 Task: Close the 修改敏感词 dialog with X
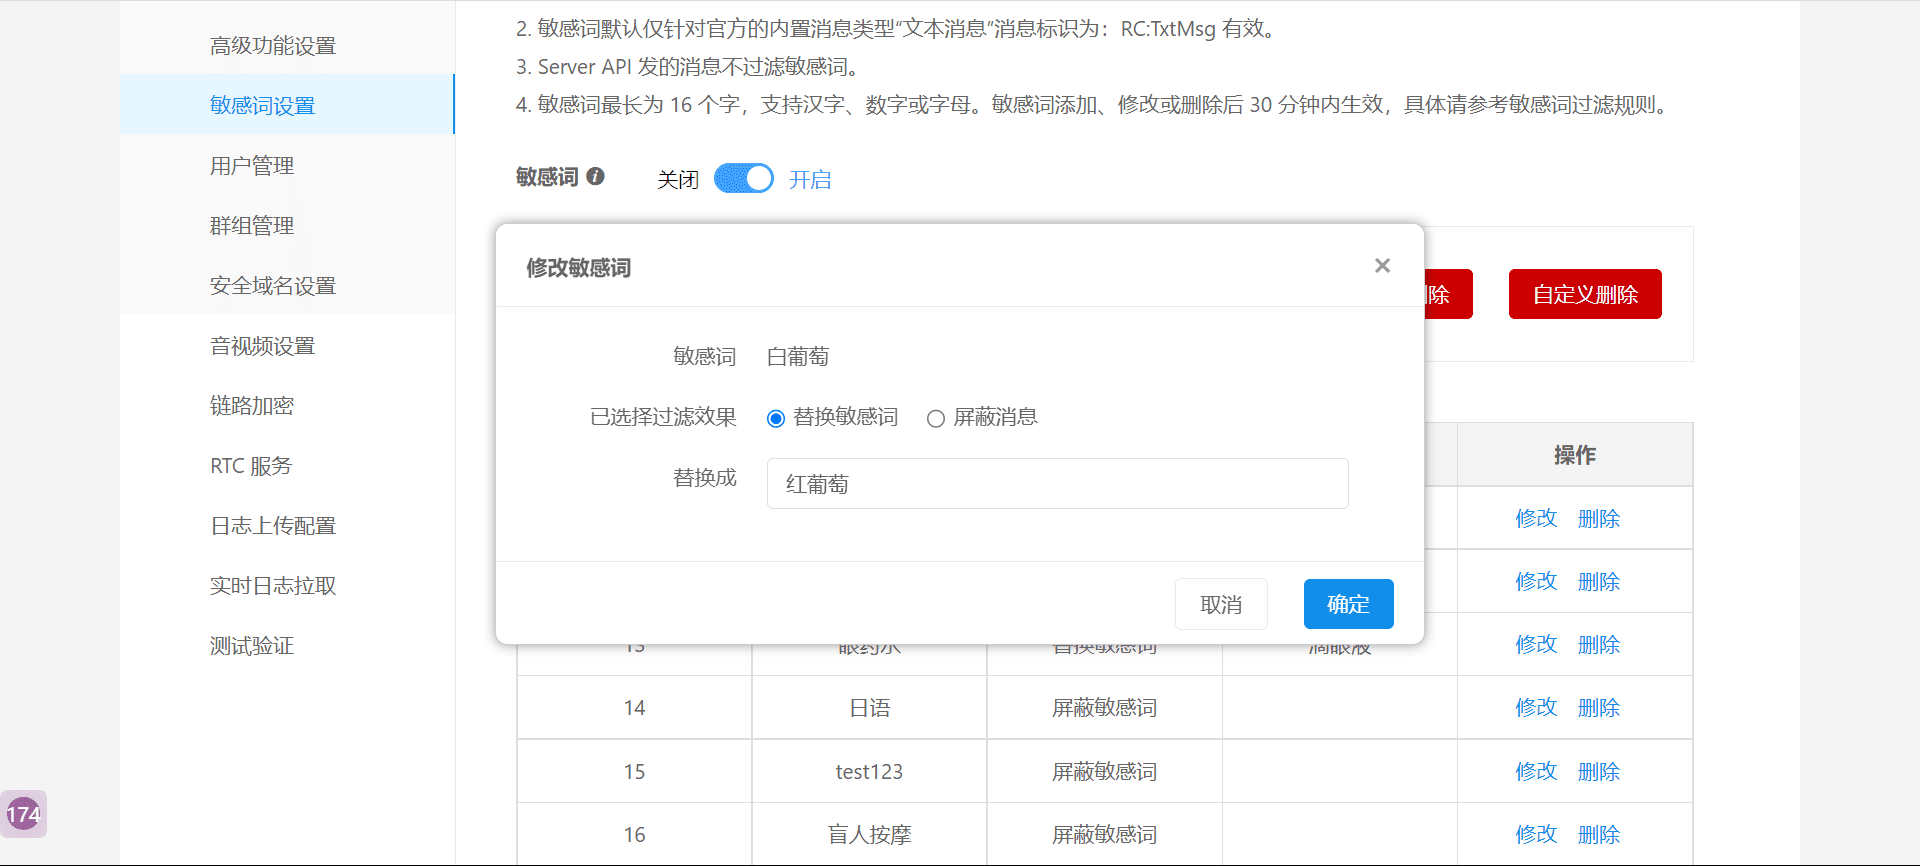click(x=1382, y=265)
